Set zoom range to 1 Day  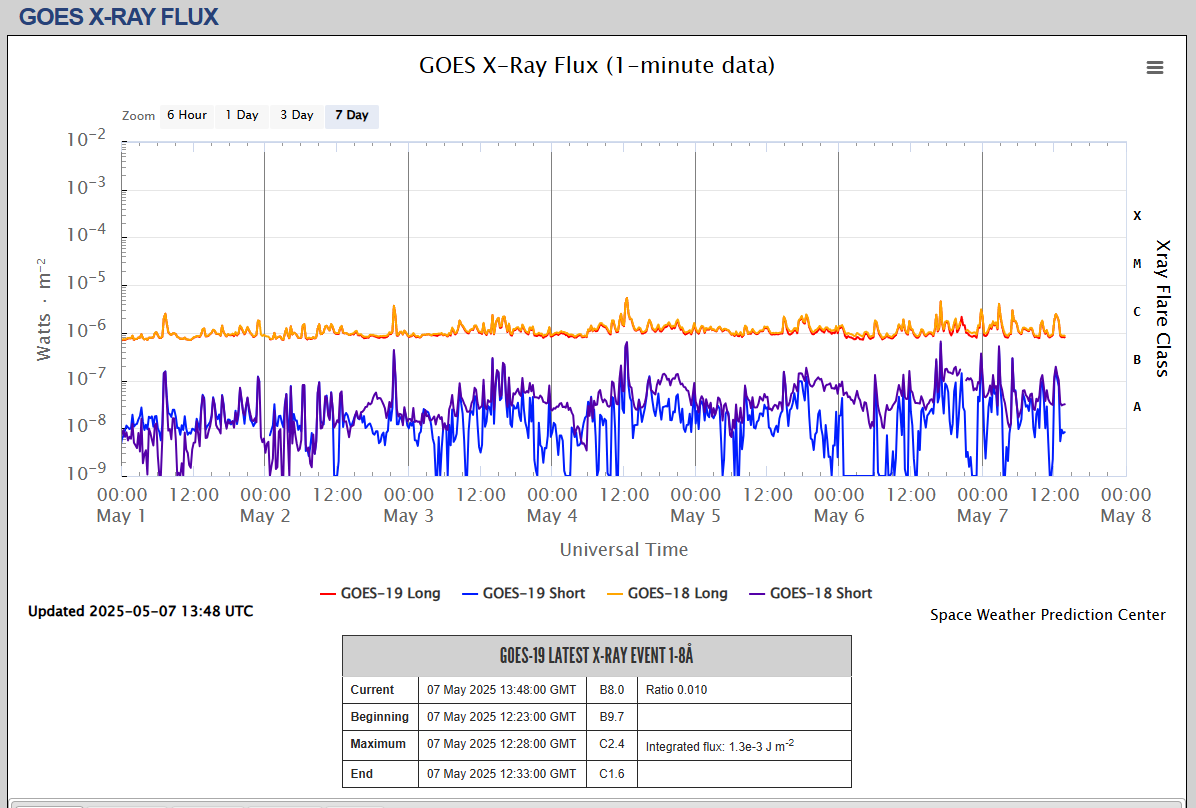click(x=242, y=115)
